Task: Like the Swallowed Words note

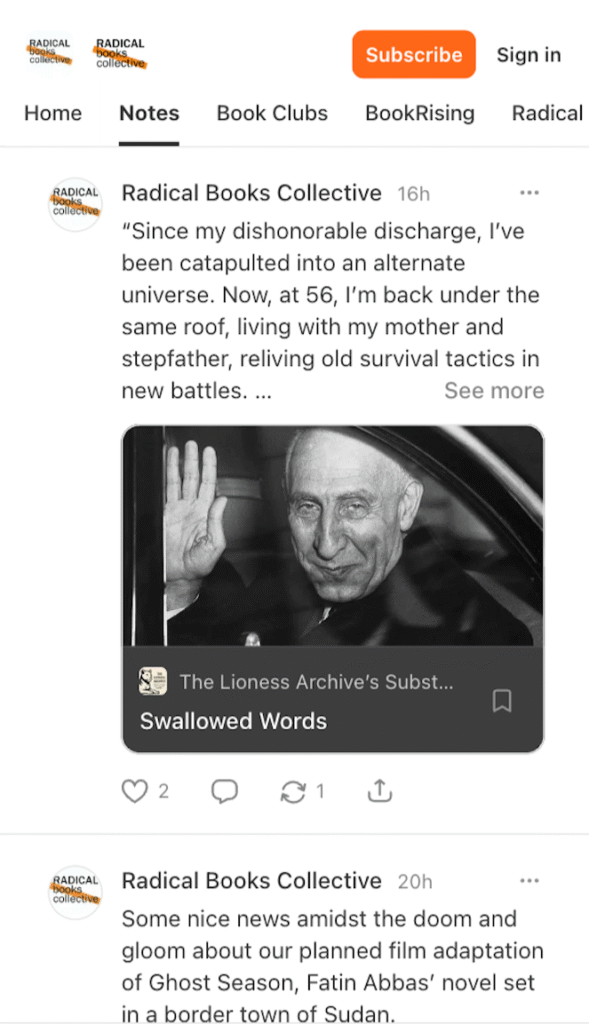Action: 135,792
